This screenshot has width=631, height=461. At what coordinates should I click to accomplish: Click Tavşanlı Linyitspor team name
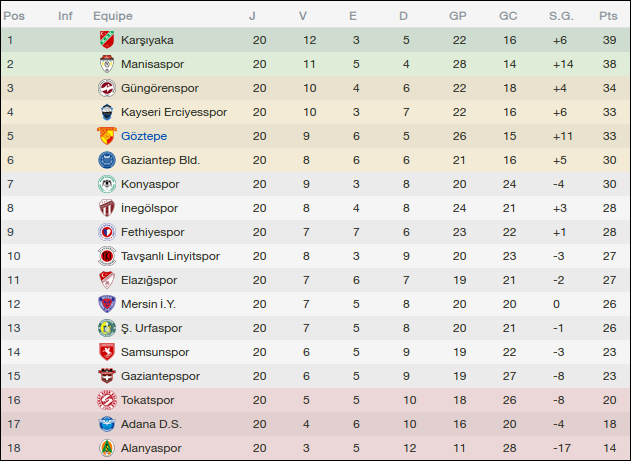click(x=170, y=256)
